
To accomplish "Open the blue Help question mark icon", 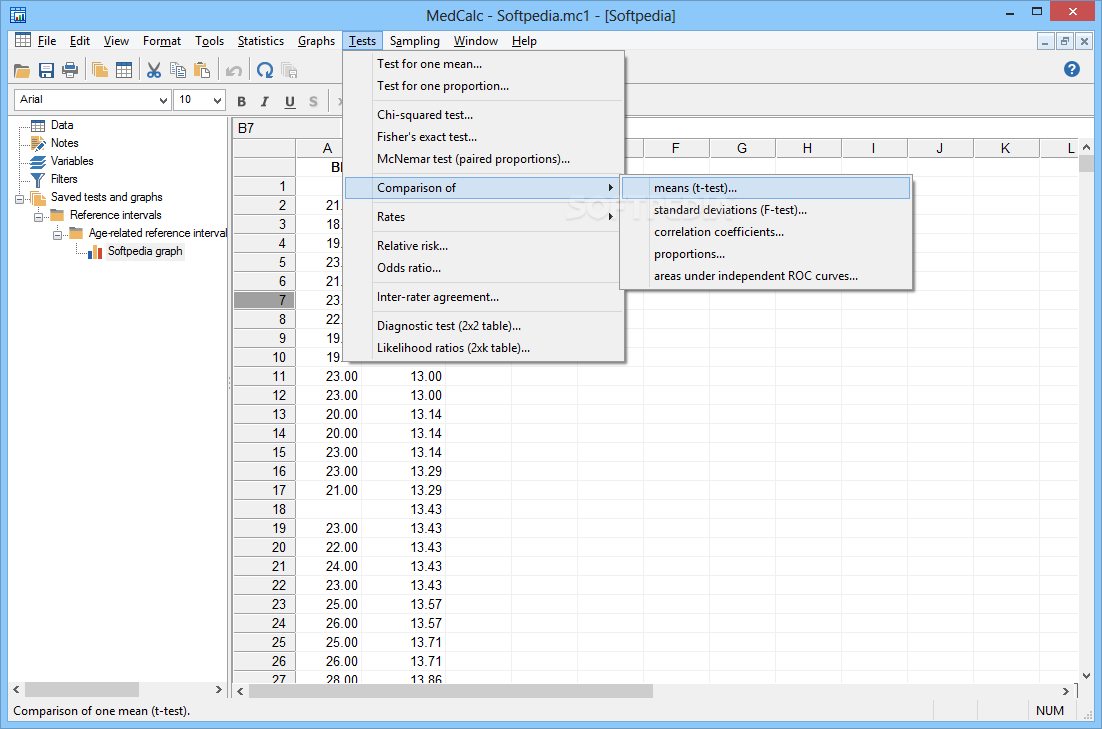I will click(x=1072, y=69).
